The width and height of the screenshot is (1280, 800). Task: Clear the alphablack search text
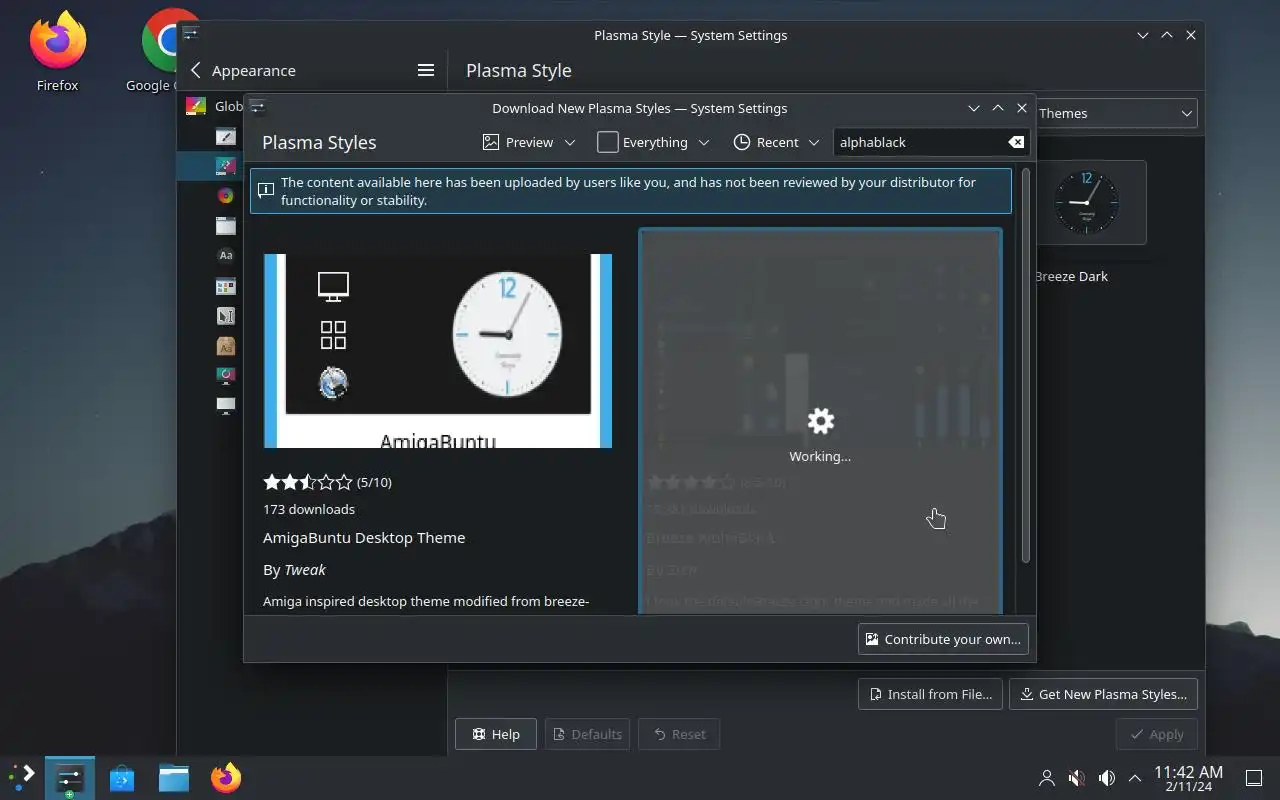tap(1016, 142)
